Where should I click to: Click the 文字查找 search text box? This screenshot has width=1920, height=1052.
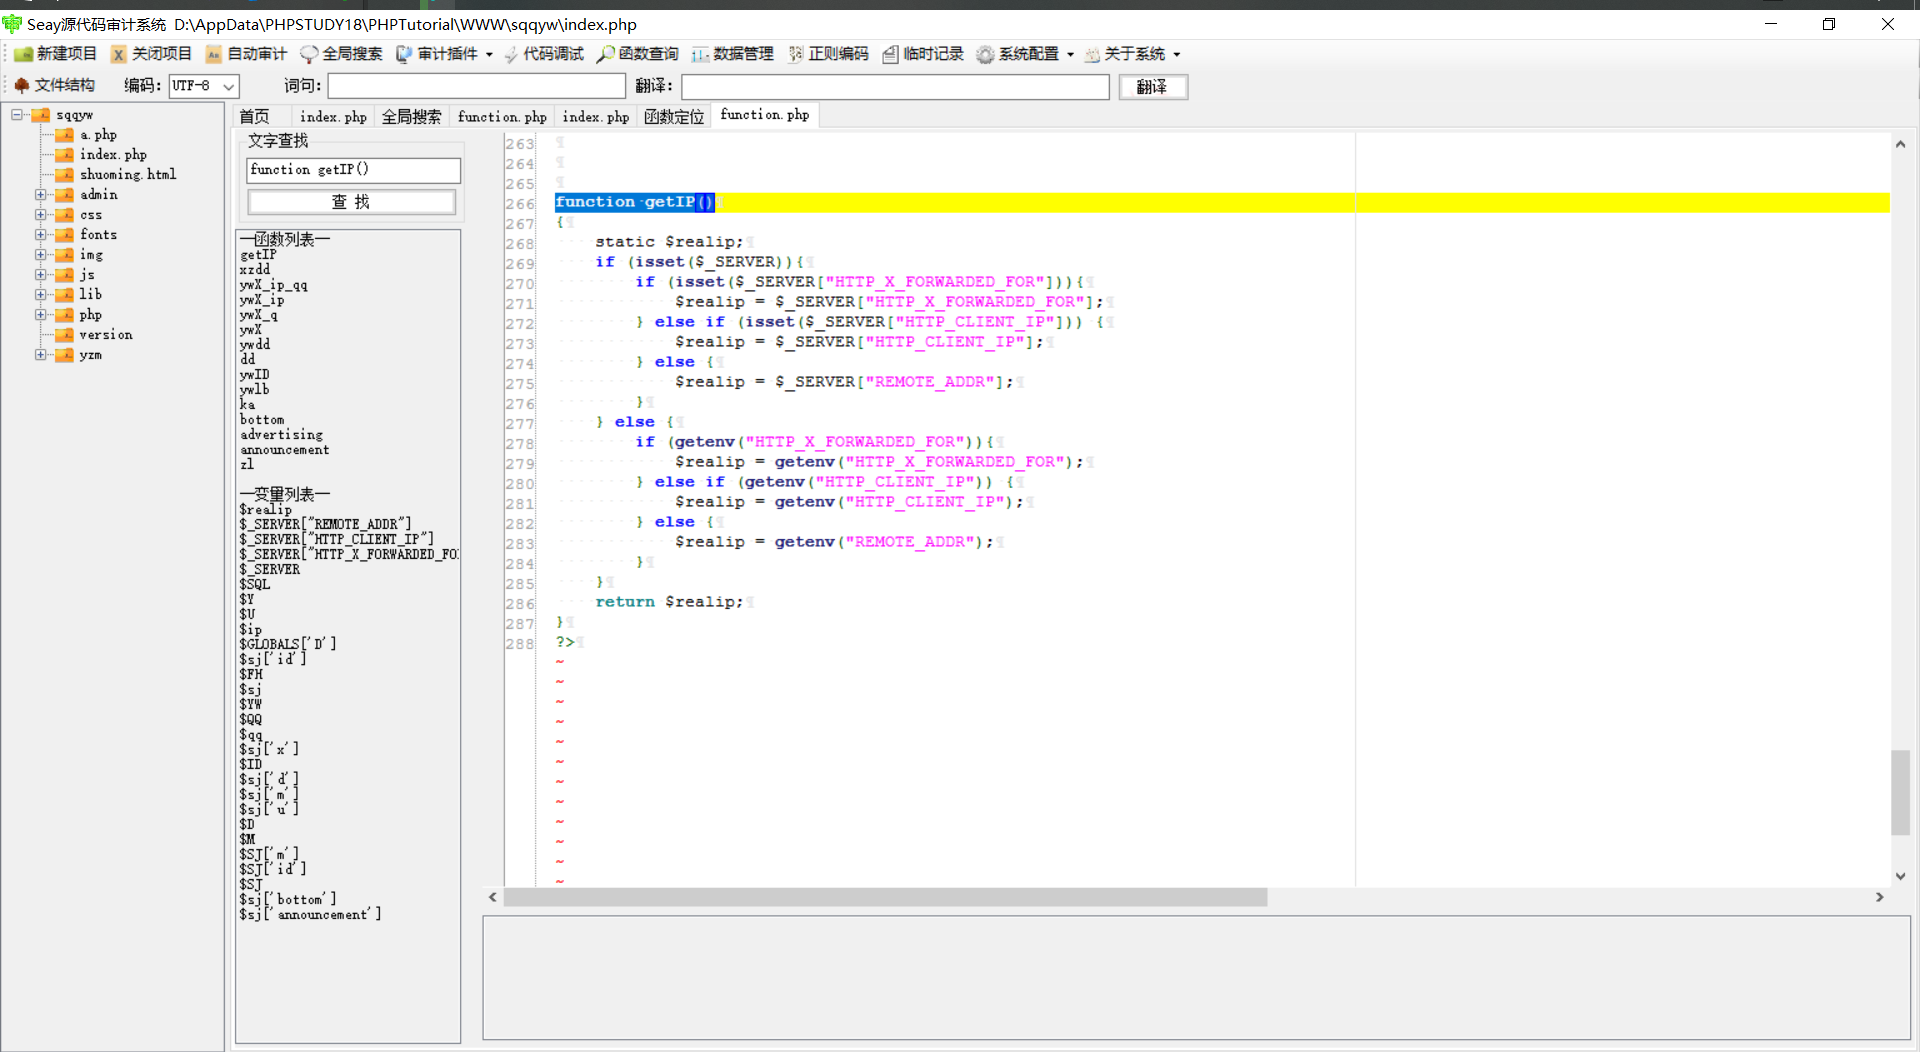(x=353, y=170)
